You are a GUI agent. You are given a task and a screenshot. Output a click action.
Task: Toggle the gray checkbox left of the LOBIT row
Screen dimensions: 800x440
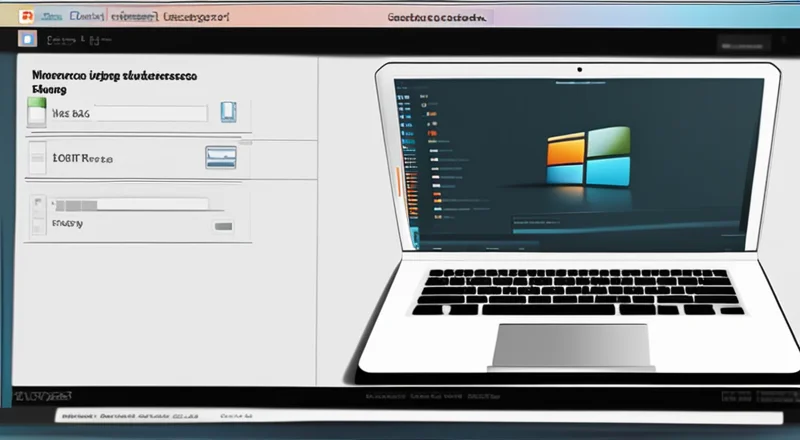pyautogui.click(x=37, y=157)
